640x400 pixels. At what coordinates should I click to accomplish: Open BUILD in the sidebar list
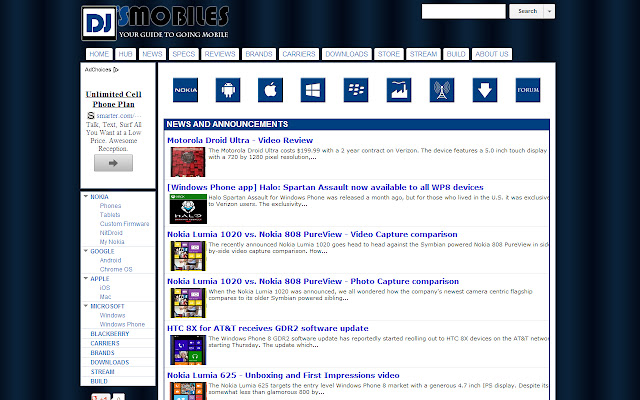click(x=99, y=381)
